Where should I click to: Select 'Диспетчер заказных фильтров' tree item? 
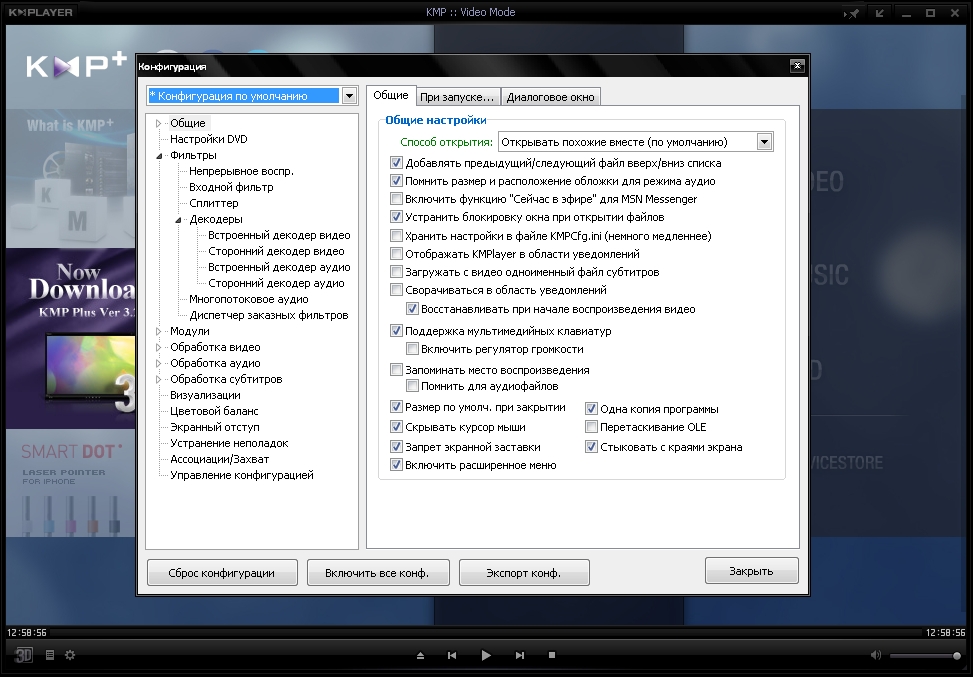click(269, 315)
